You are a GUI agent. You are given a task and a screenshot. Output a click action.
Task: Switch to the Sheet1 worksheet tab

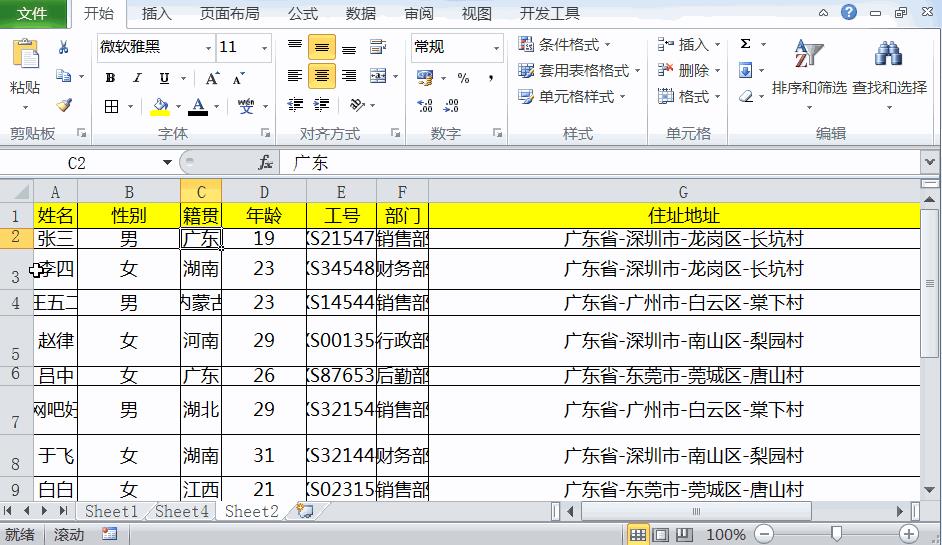click(x=110, y=511)
